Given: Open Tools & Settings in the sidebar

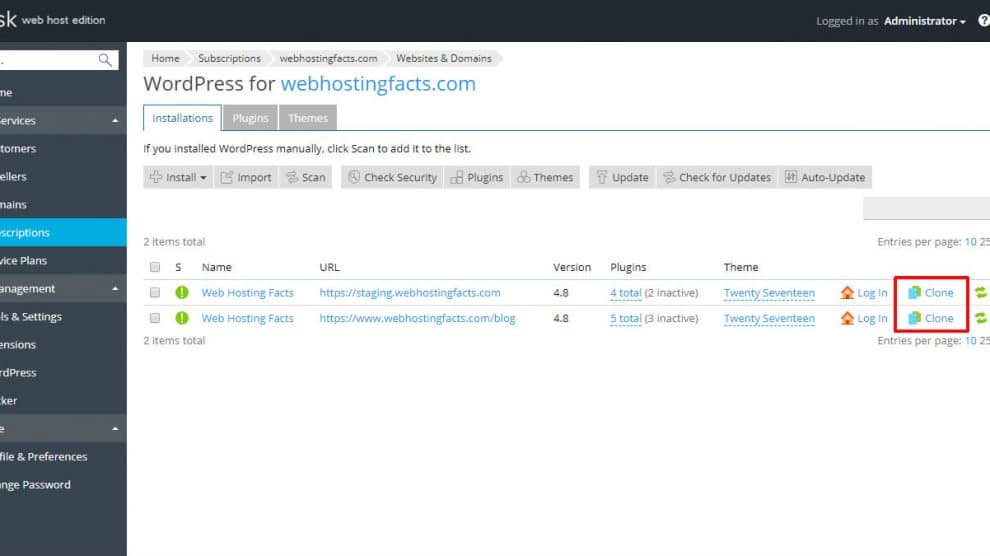Looking at the screenshot, I should coord(63,316).
